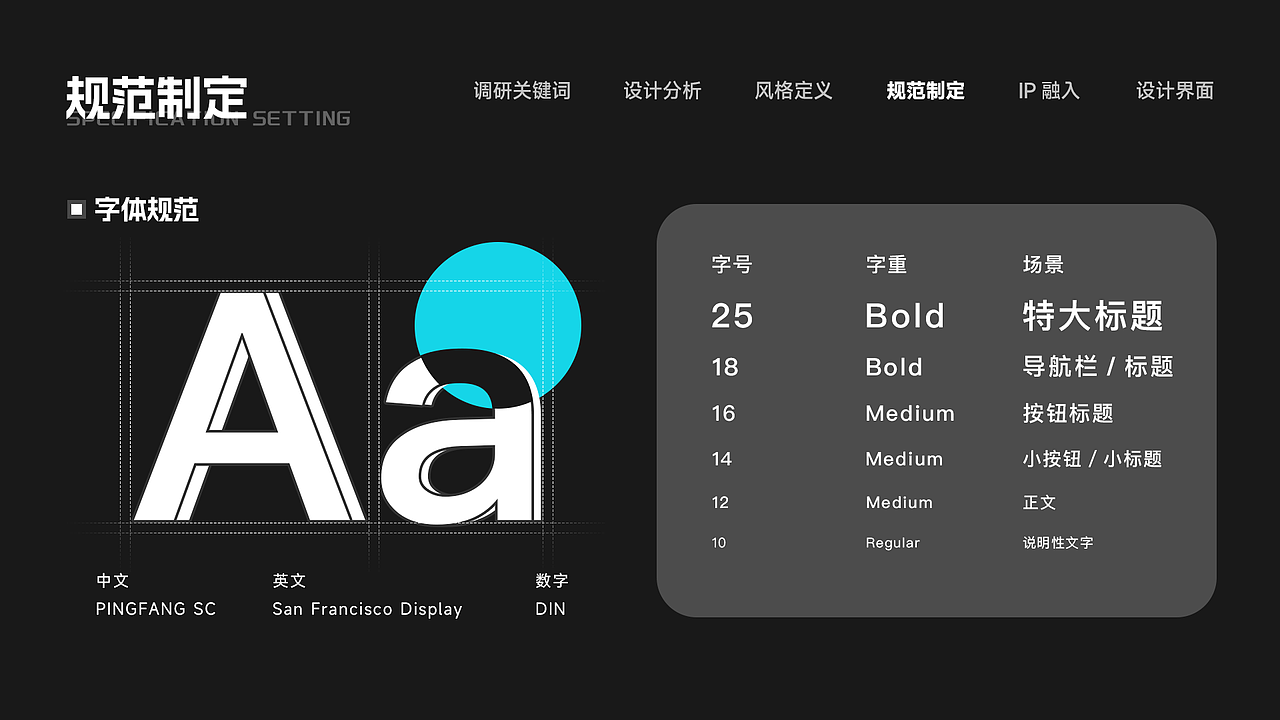Image resolution: width=1280 pixels, height=720 pixels.
Task: Open the IP 融入 tab
Action: (1049, 91)
